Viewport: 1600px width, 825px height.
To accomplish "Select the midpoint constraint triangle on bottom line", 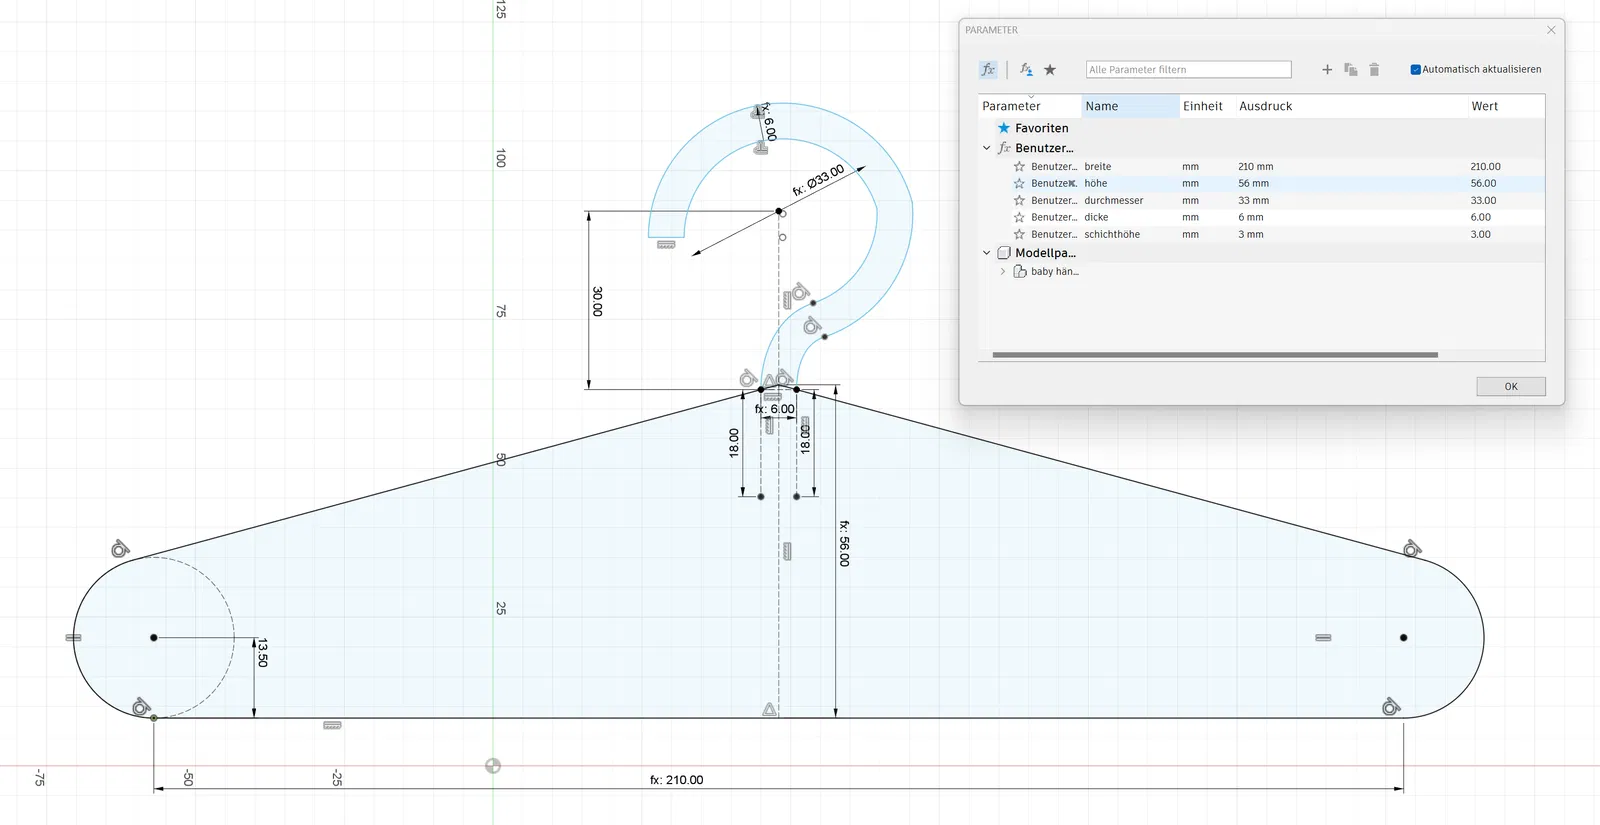I will click(x=769, y=710).
